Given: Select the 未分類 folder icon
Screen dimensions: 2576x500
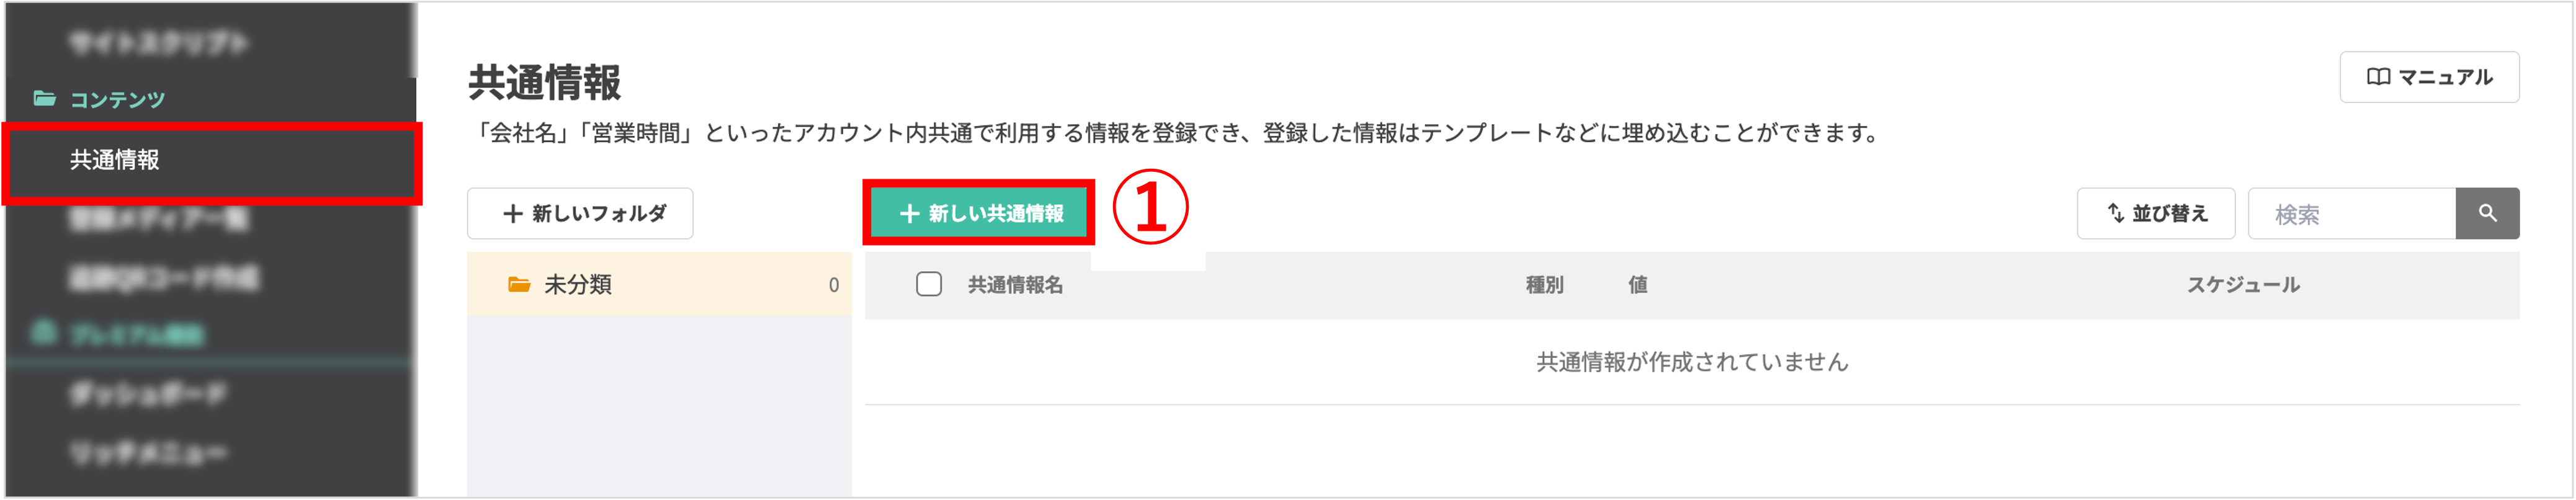Looking at the screenshot, I should (x=518, y=285).
